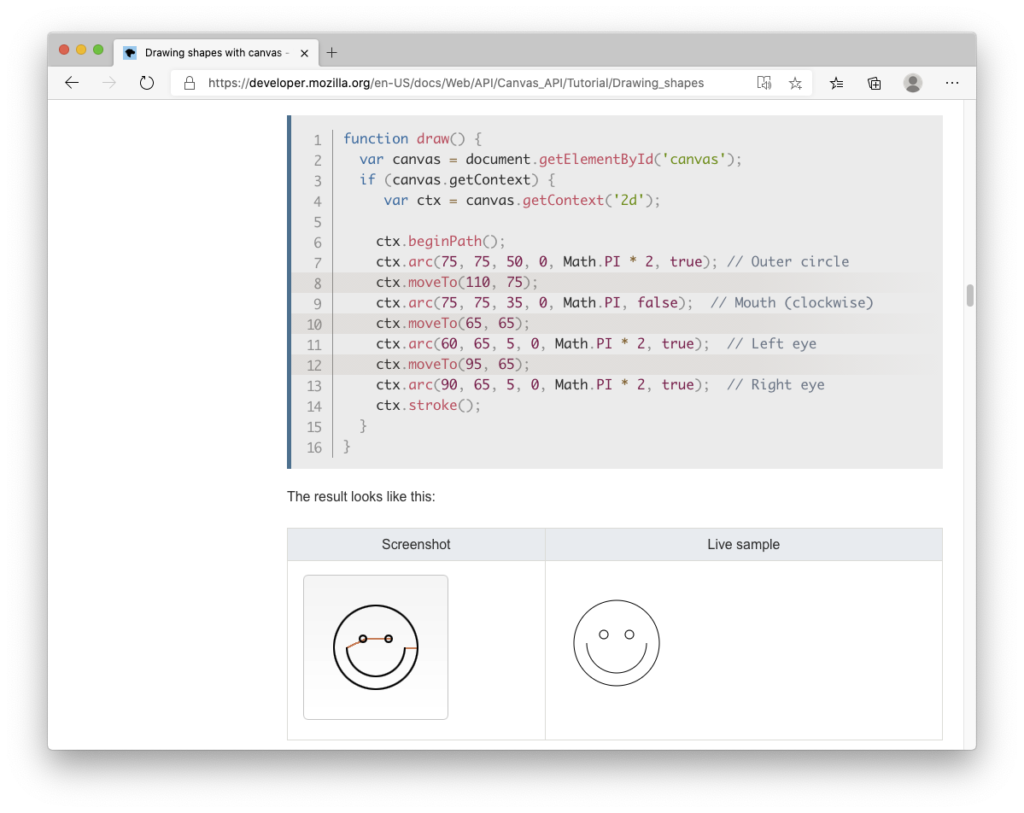1024x813 pixels.
Task: Click code line with ctx.beginPath()
Action: click(x=441, y=241)
